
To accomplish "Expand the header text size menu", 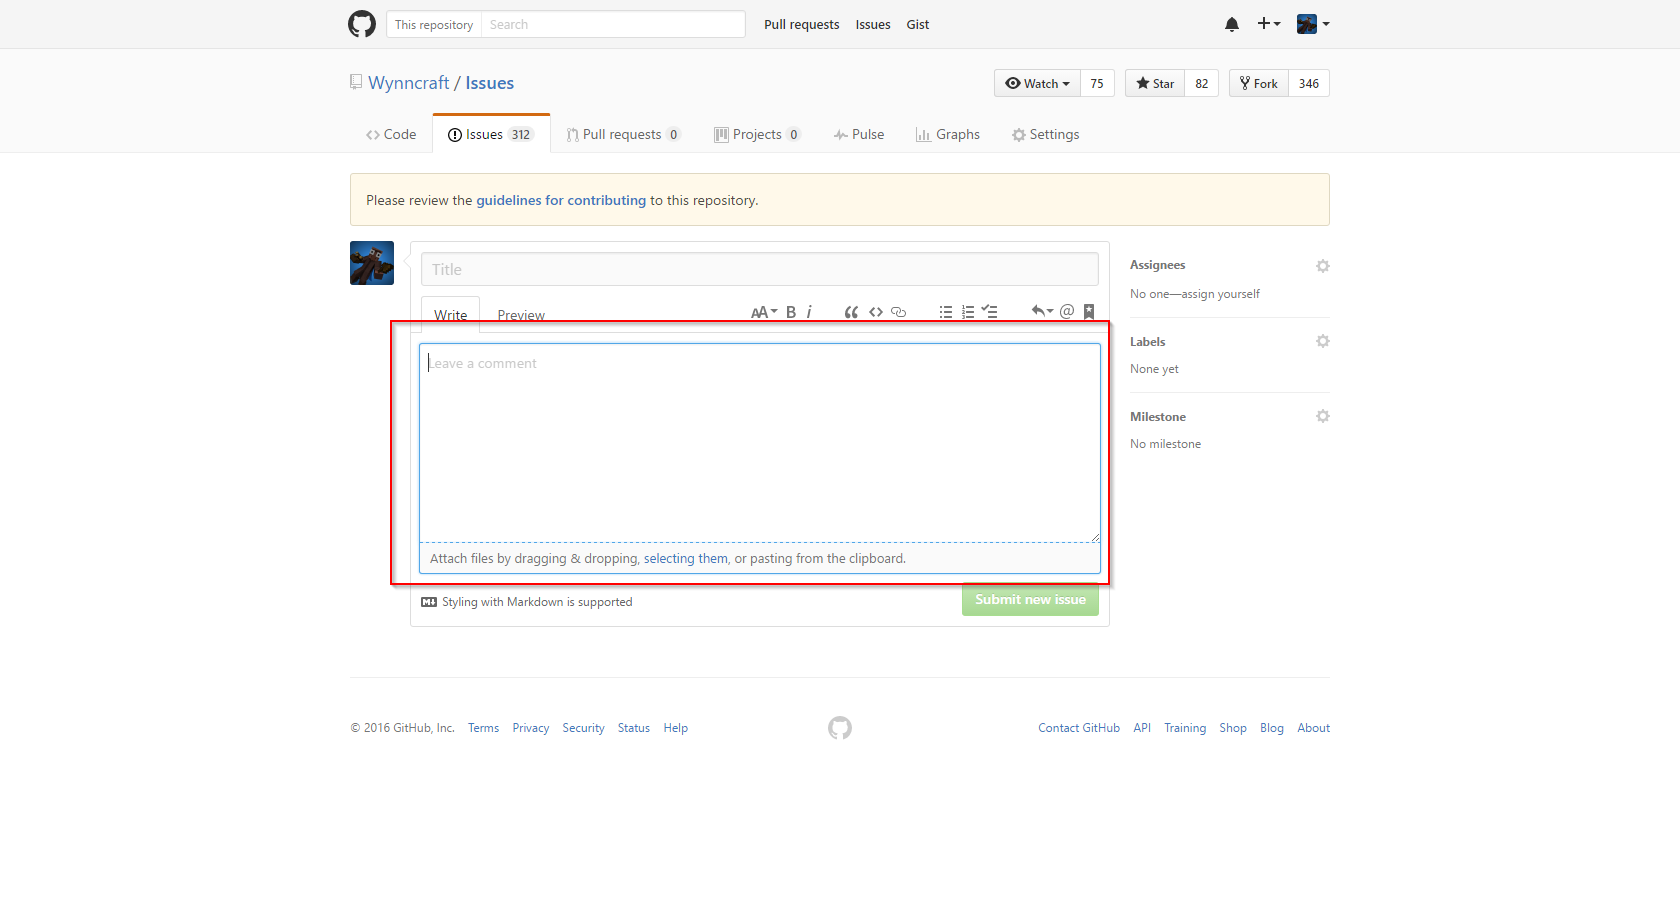I will point(764,312).
